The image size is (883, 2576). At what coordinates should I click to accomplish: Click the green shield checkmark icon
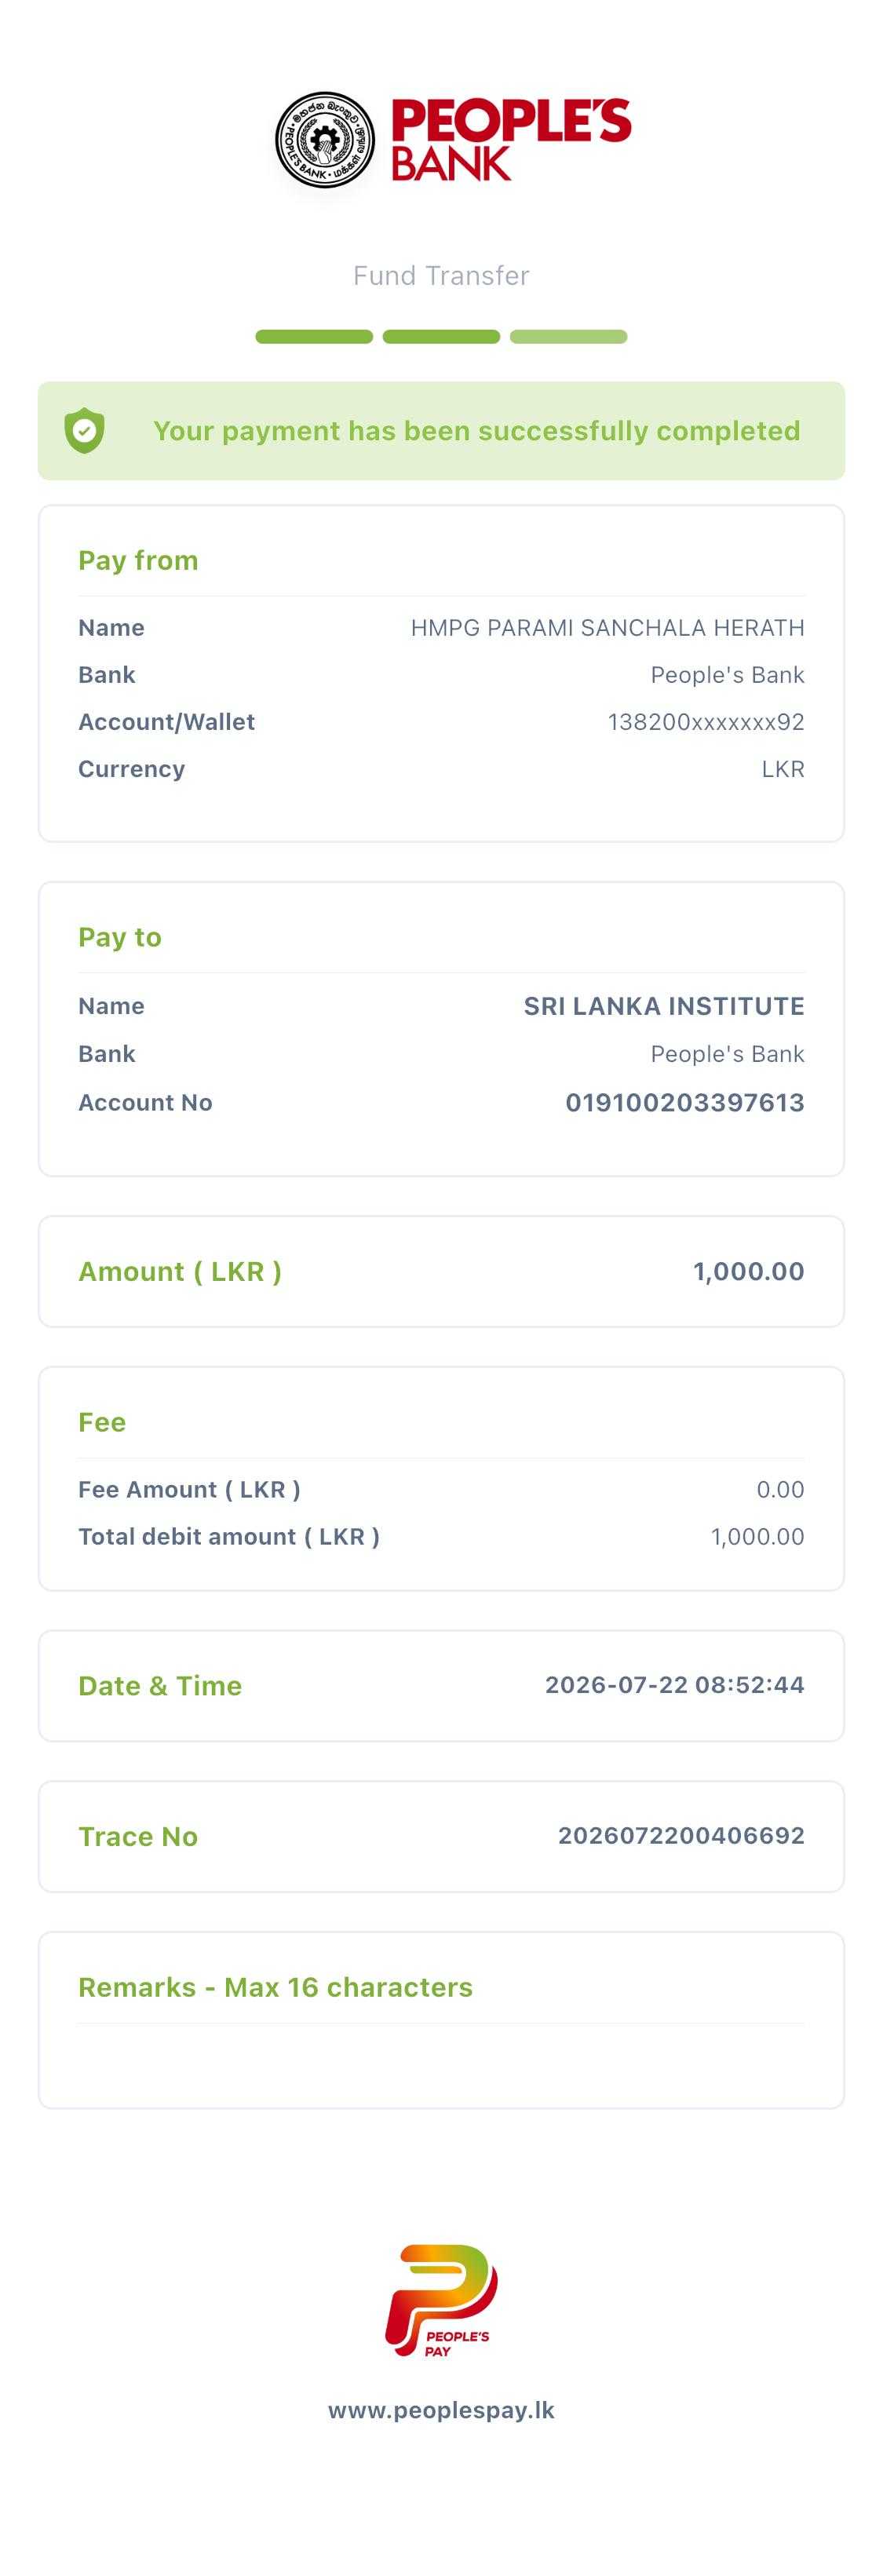[85, 431]
